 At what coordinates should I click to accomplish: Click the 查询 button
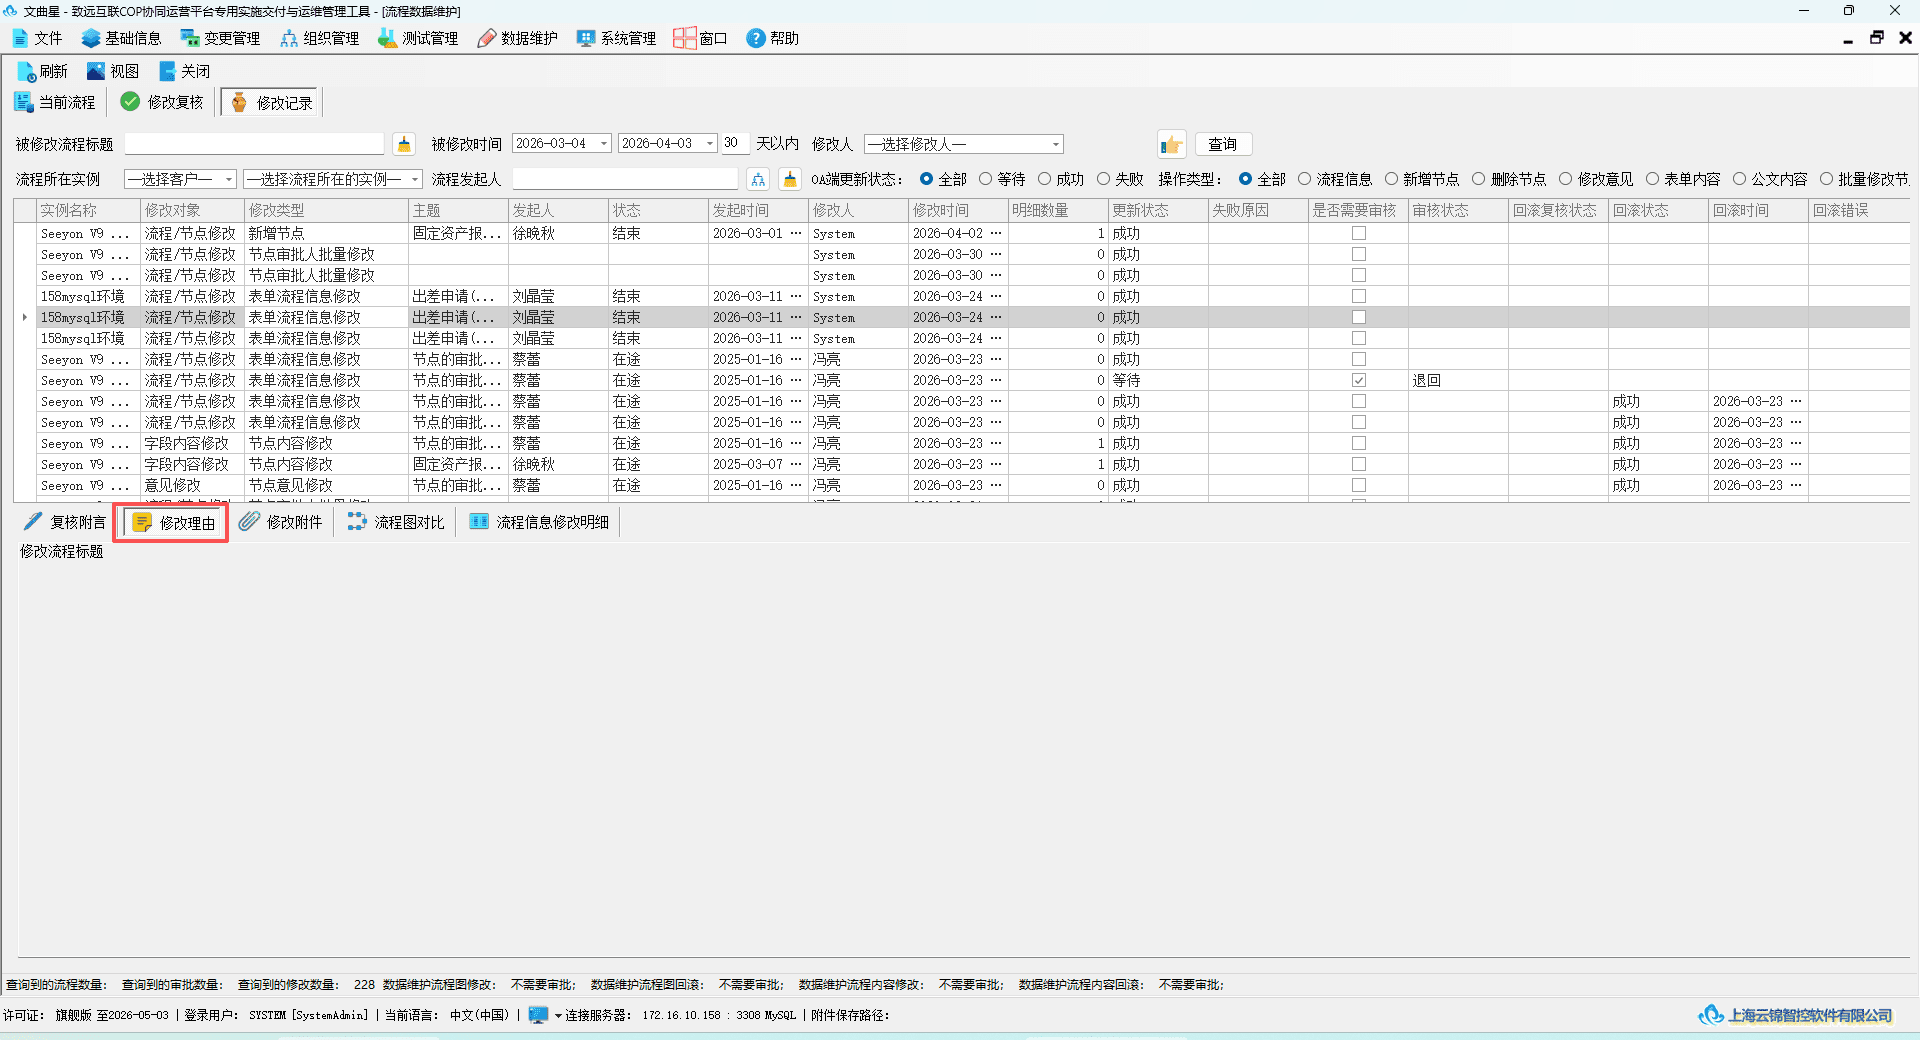(x=1222, y=144)
